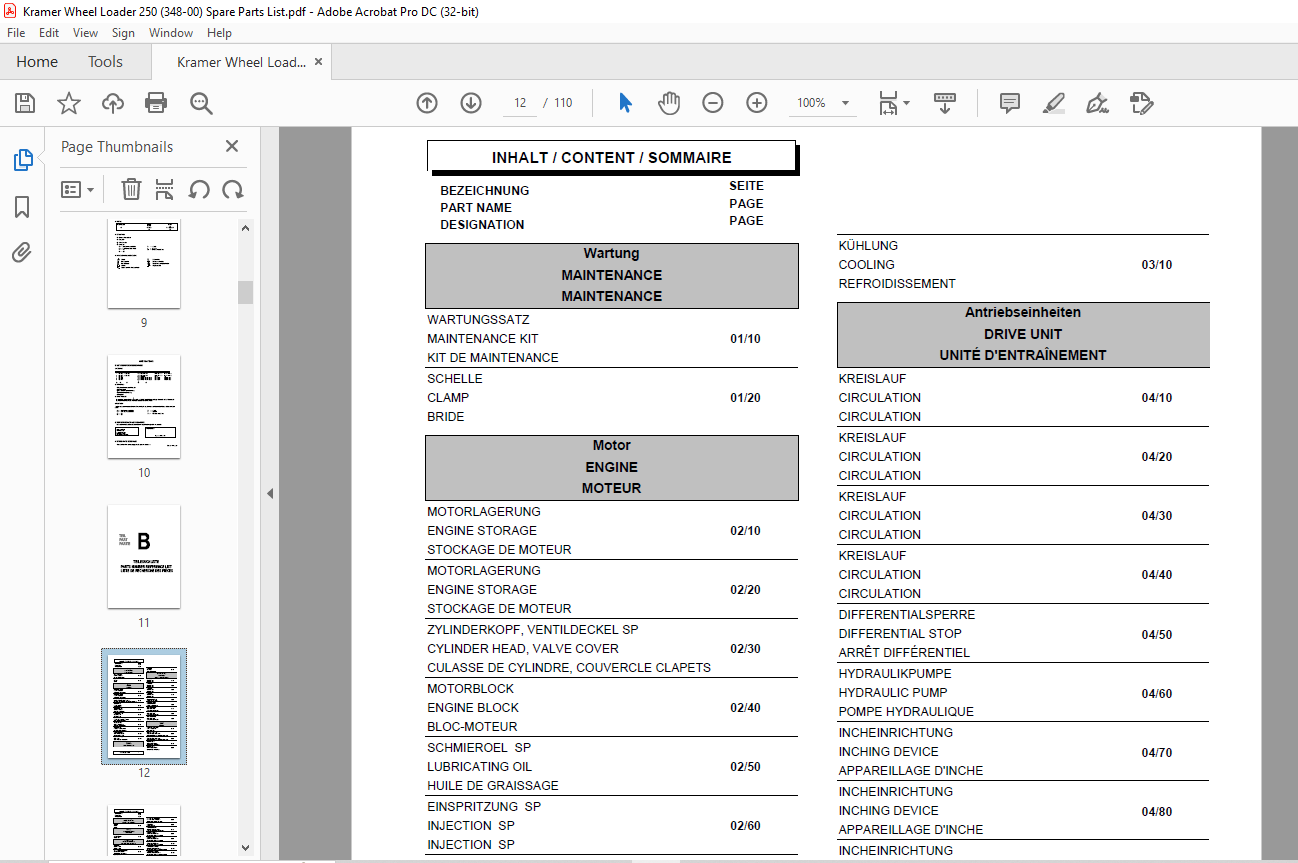Switch to the Tools tab
The height and width of the screenshot is (863, 1298).
click(x=105, y=62)
